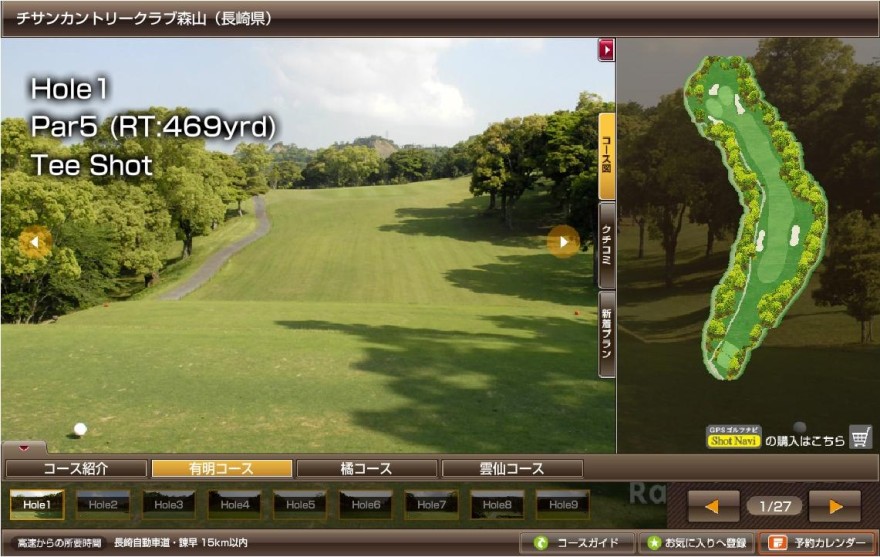Click the shopping cart icon for Shot Navi
880x557 pixels.
(x=860, y=437)
